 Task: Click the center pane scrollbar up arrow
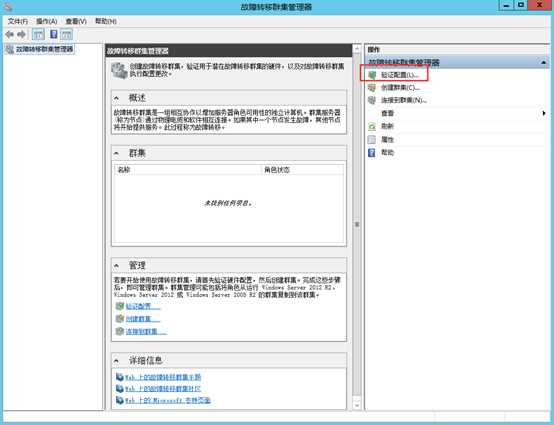point(357,49)
